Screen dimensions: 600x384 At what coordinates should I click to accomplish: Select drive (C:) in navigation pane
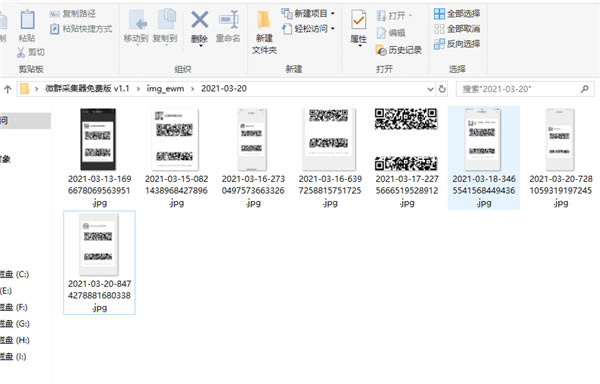point(15,274)
